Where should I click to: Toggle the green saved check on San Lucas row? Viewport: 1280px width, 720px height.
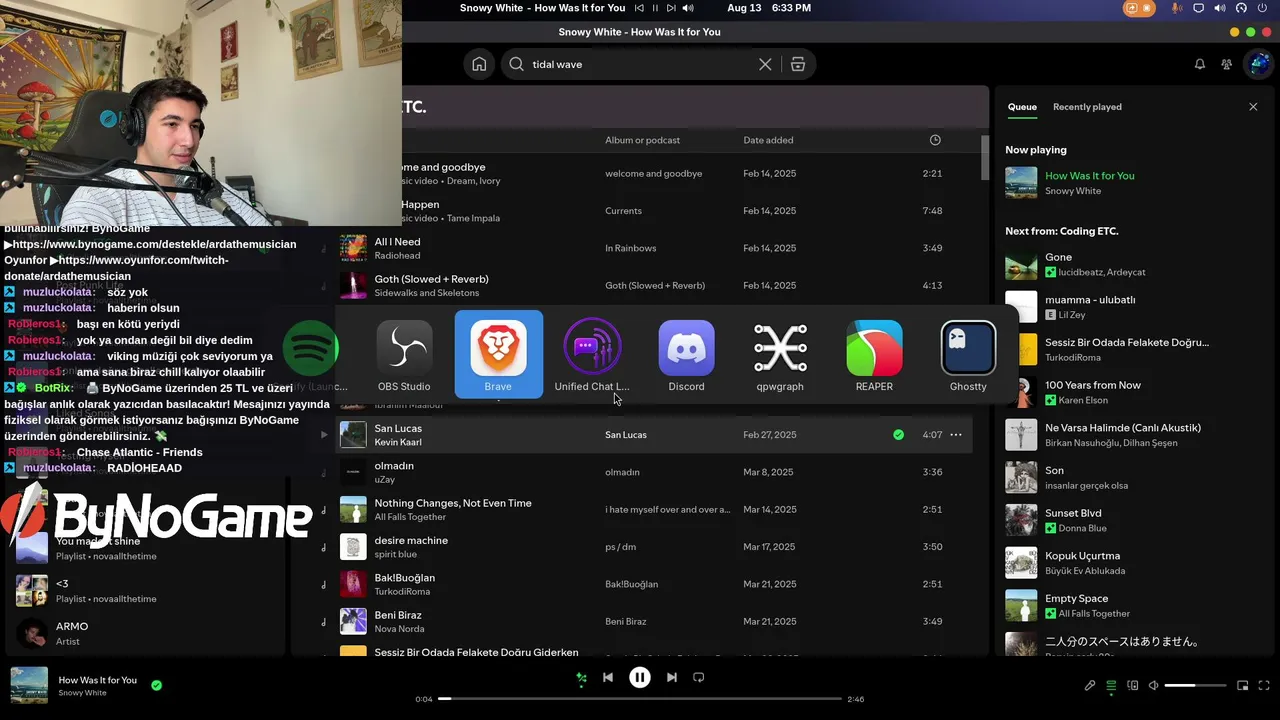click(898, 435)
